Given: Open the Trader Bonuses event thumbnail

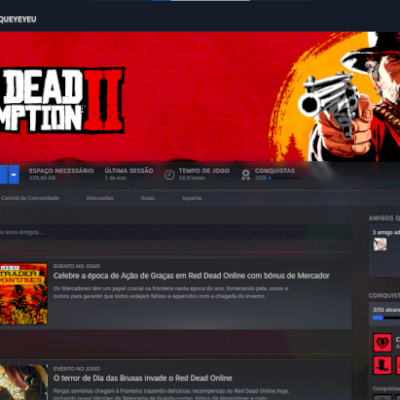Looking at the screenshot, I should tap(24, 294).
